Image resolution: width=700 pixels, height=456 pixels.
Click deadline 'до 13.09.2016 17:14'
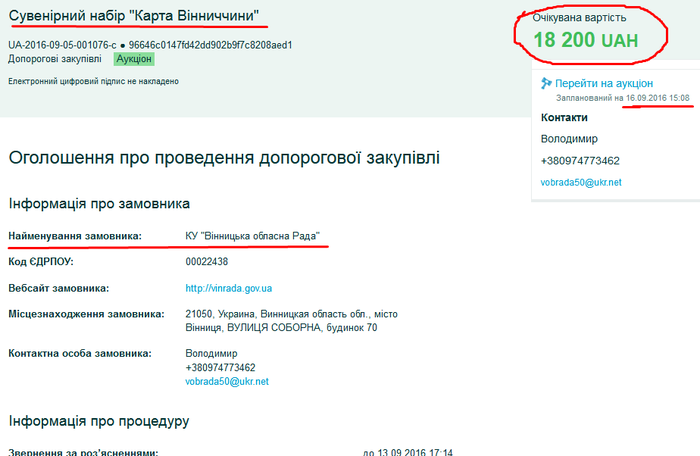(408, 452)
